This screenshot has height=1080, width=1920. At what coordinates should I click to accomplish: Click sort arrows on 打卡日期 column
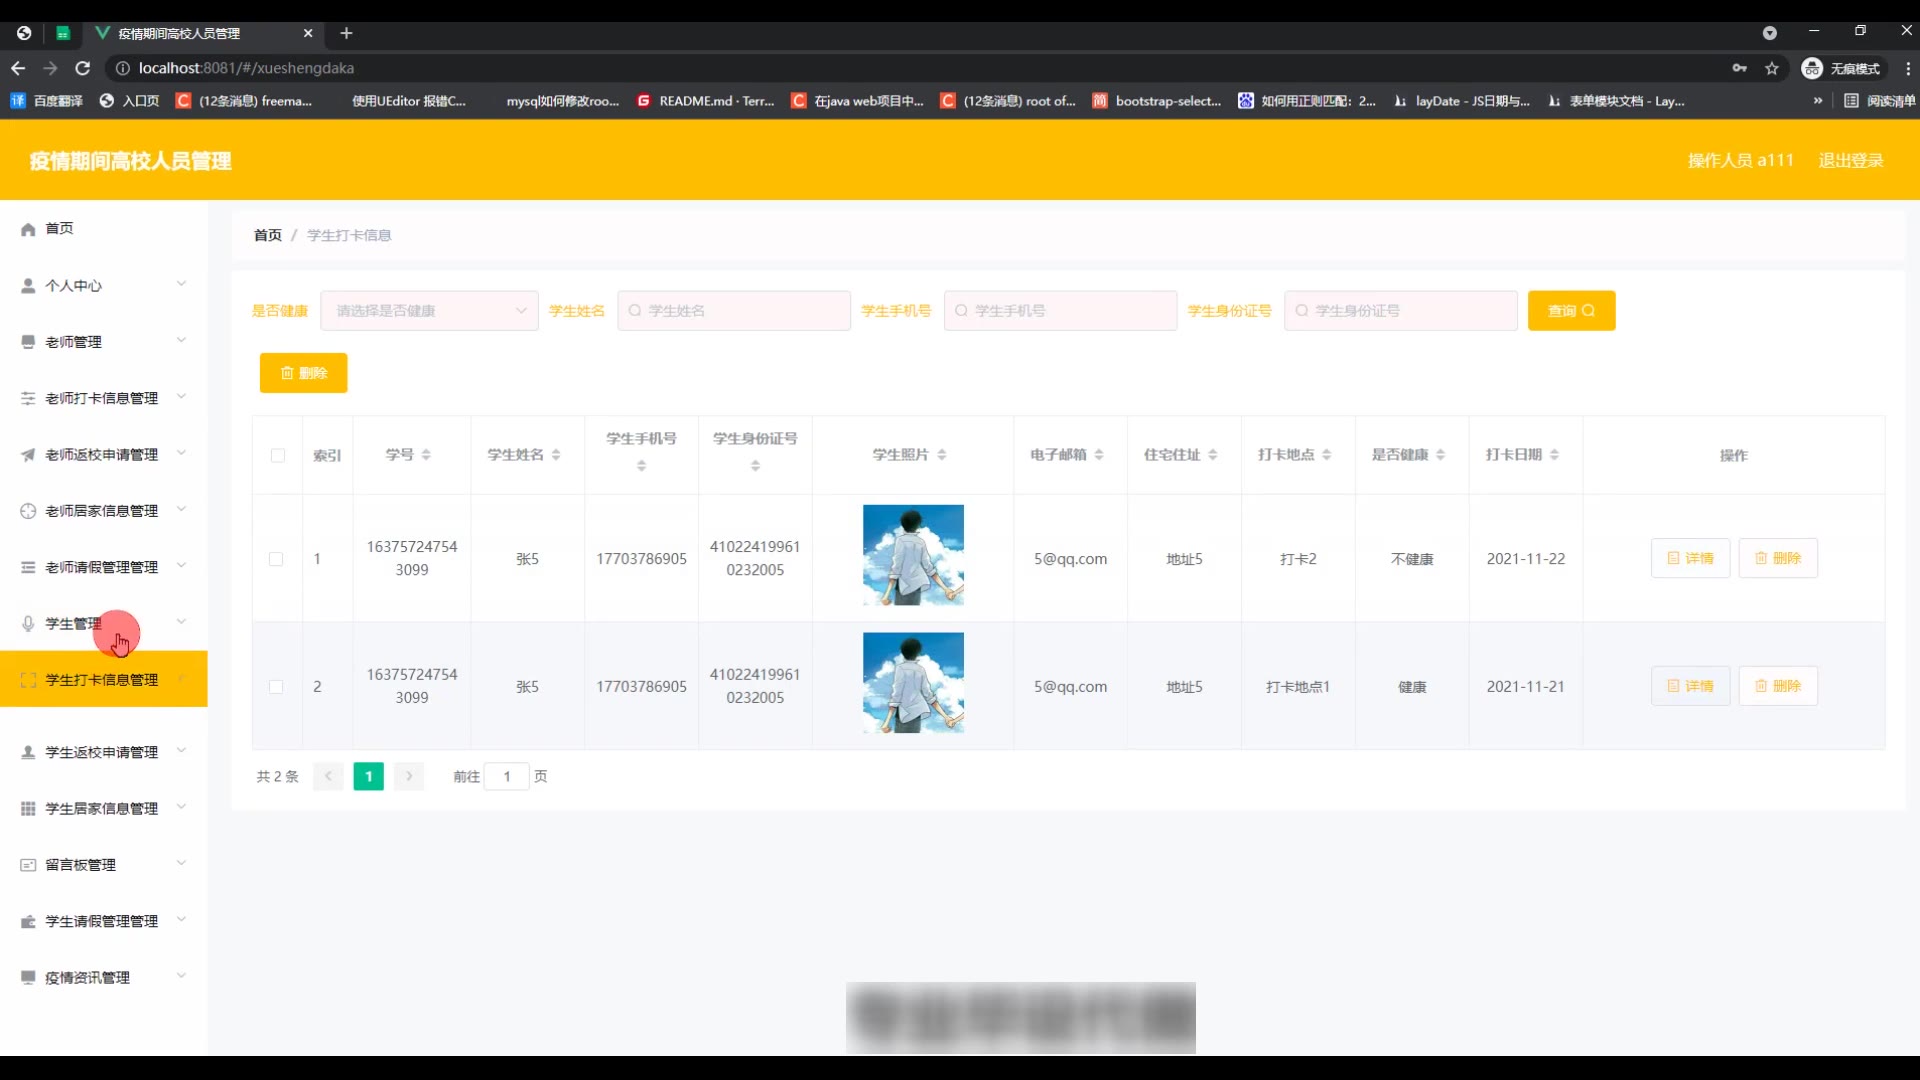coord(1554,455)
